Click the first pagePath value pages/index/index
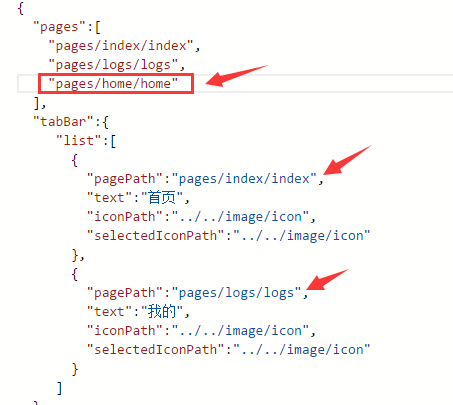453x405 pixels. 244,179
